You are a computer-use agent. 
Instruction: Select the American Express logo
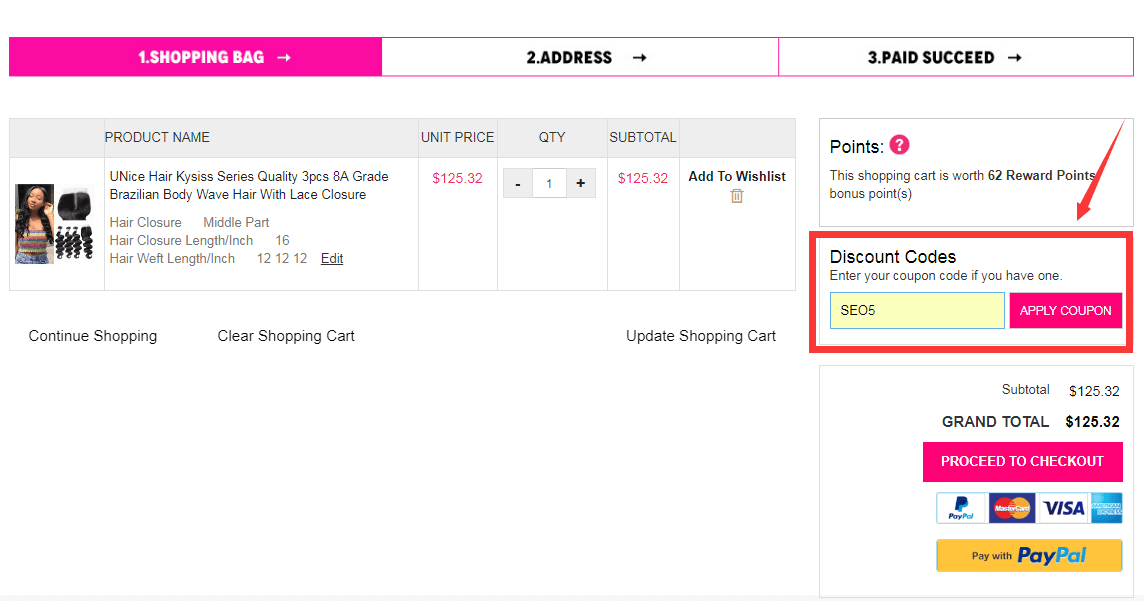pyautogui.click(x=1107, y=508)
